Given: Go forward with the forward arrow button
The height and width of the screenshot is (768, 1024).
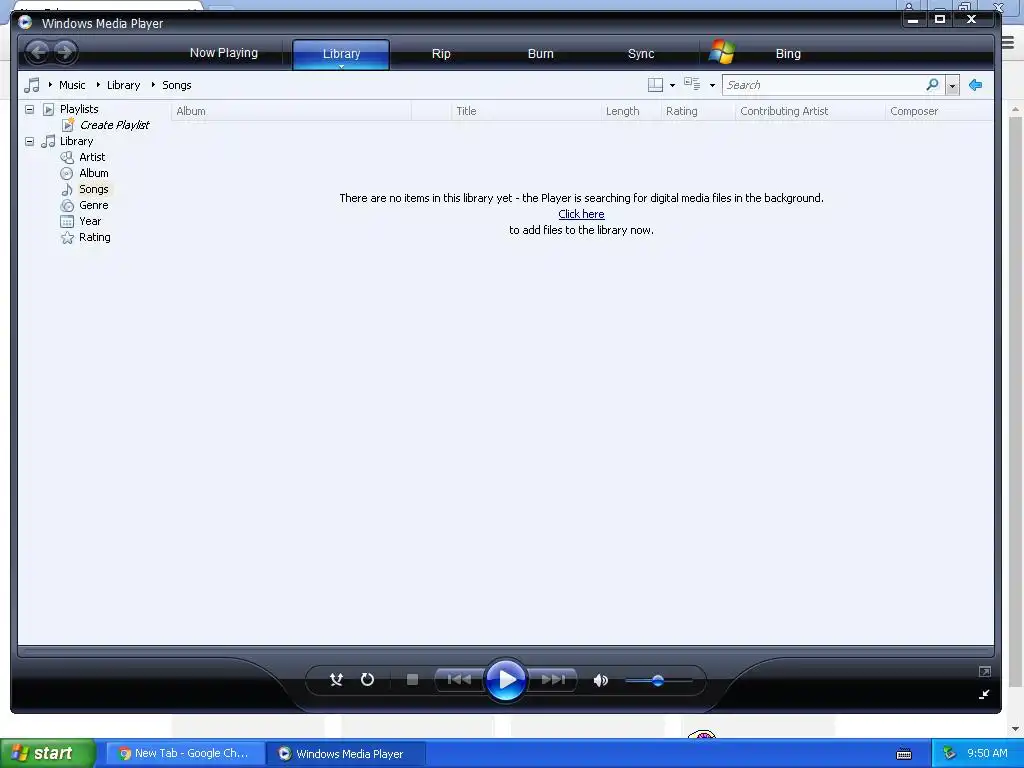Looking at the screenshot, I should pyautogui.click(x=65, y=52).
